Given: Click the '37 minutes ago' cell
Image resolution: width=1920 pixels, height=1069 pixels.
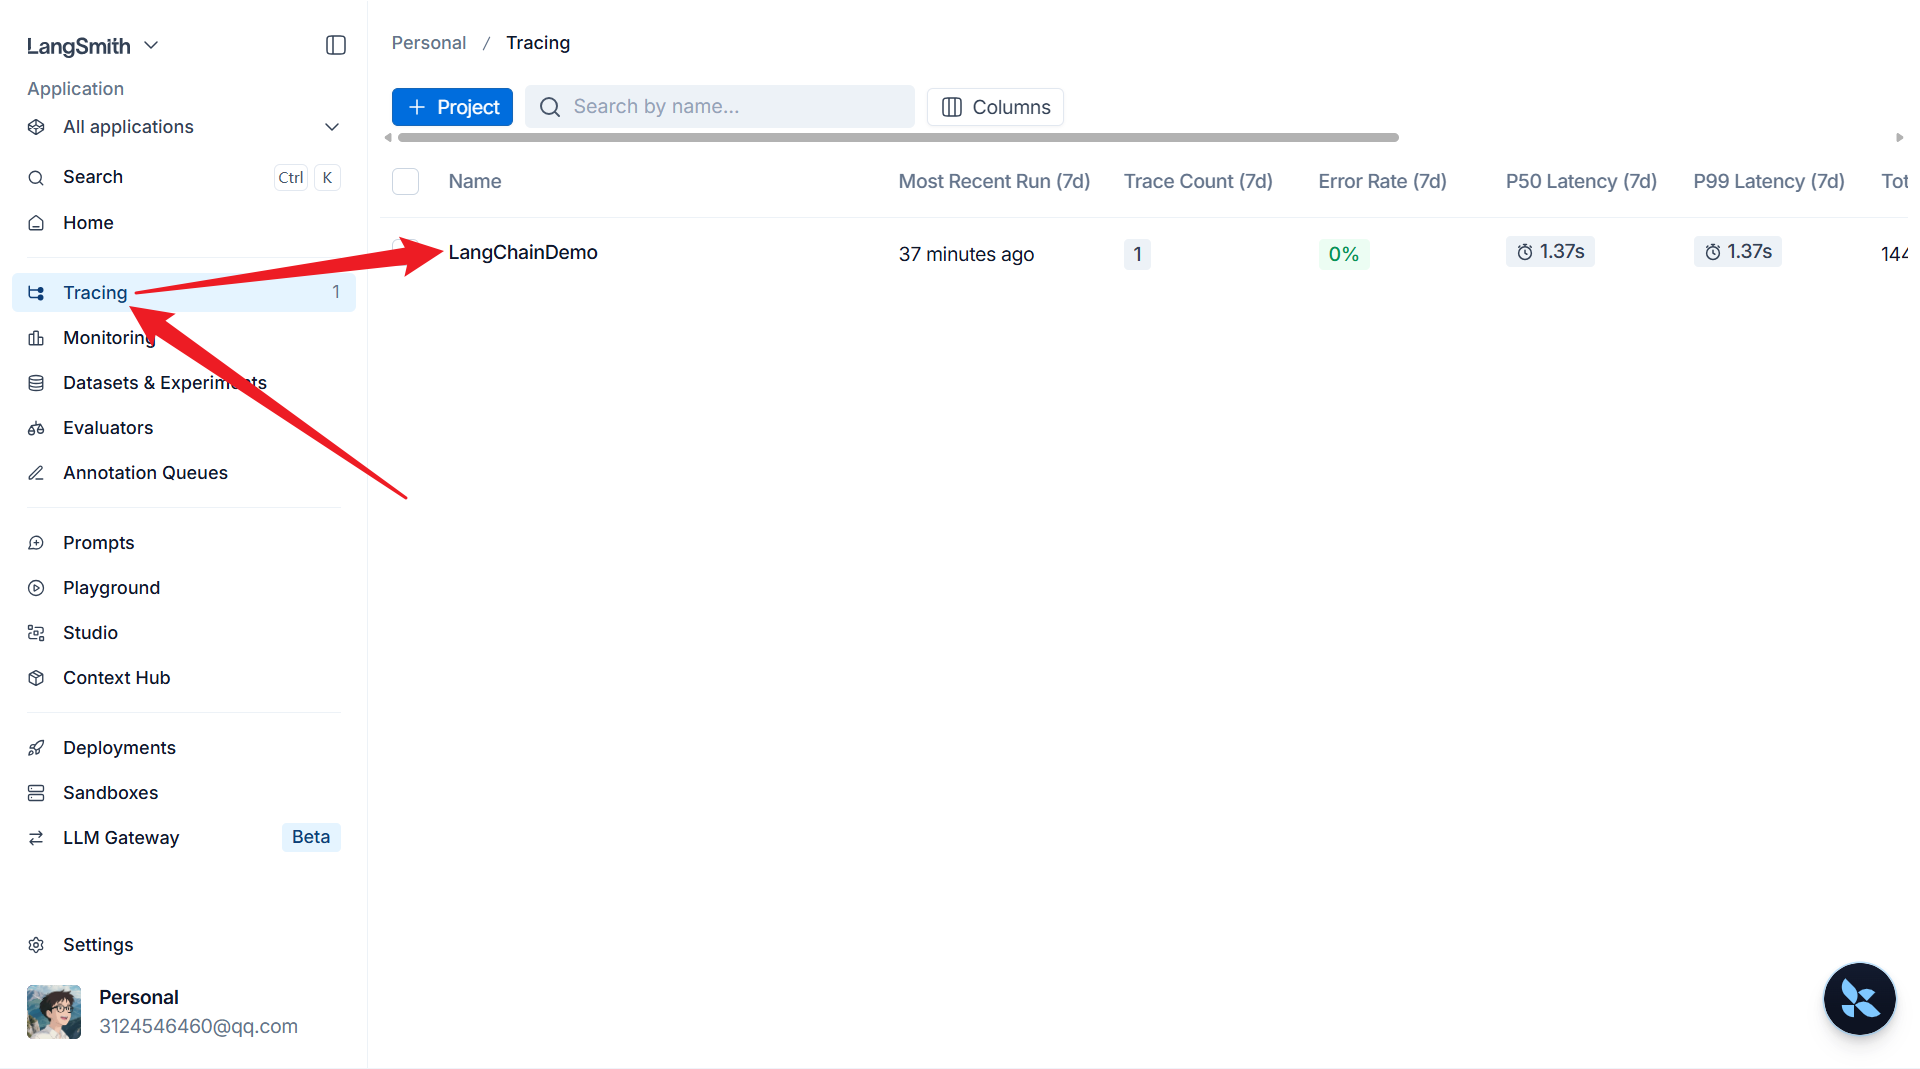Looking at the screenshot, I should click(x=966, y=254).
